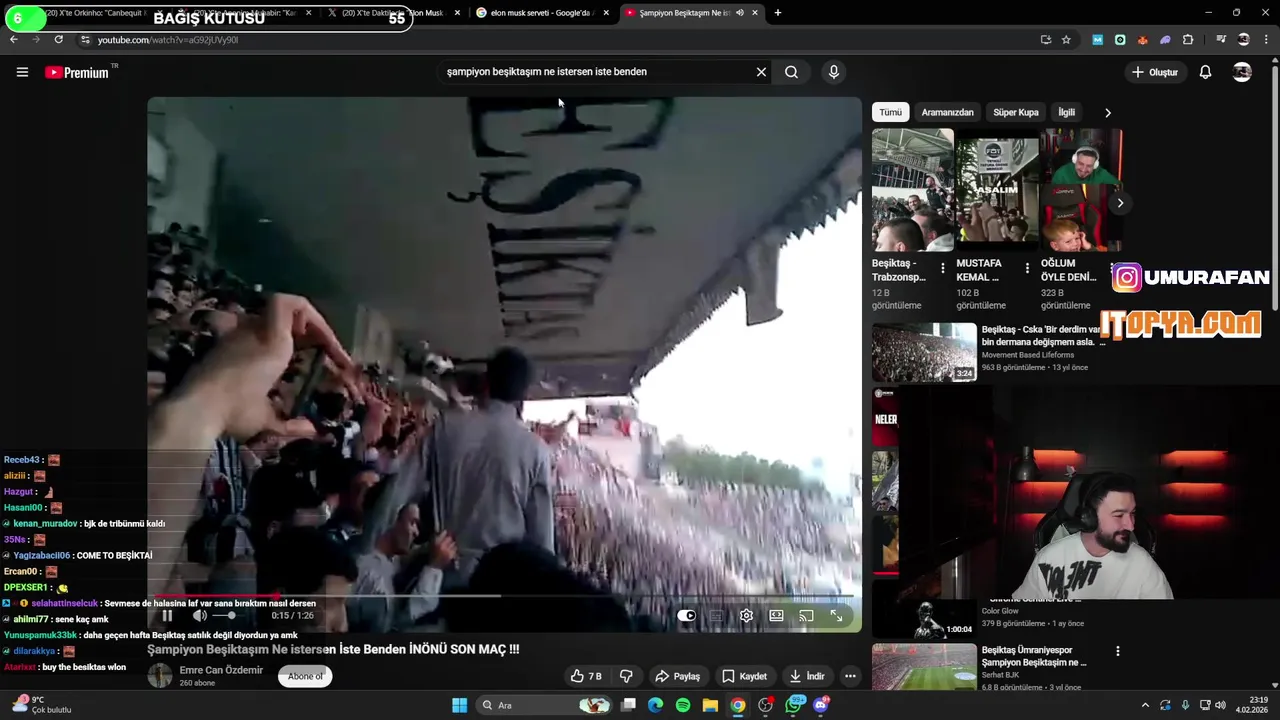
Task: Open File Explorer from taskbar
Action: (710, 705)
